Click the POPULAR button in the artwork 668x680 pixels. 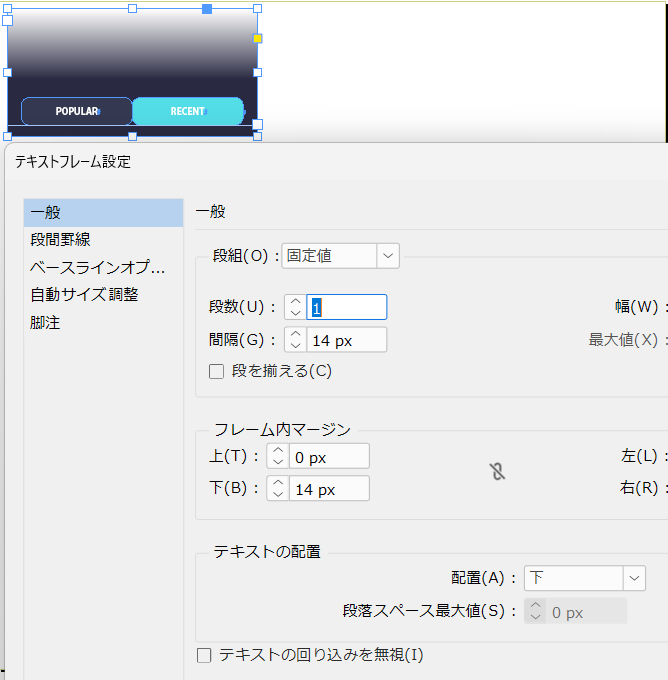click(77, 111)
